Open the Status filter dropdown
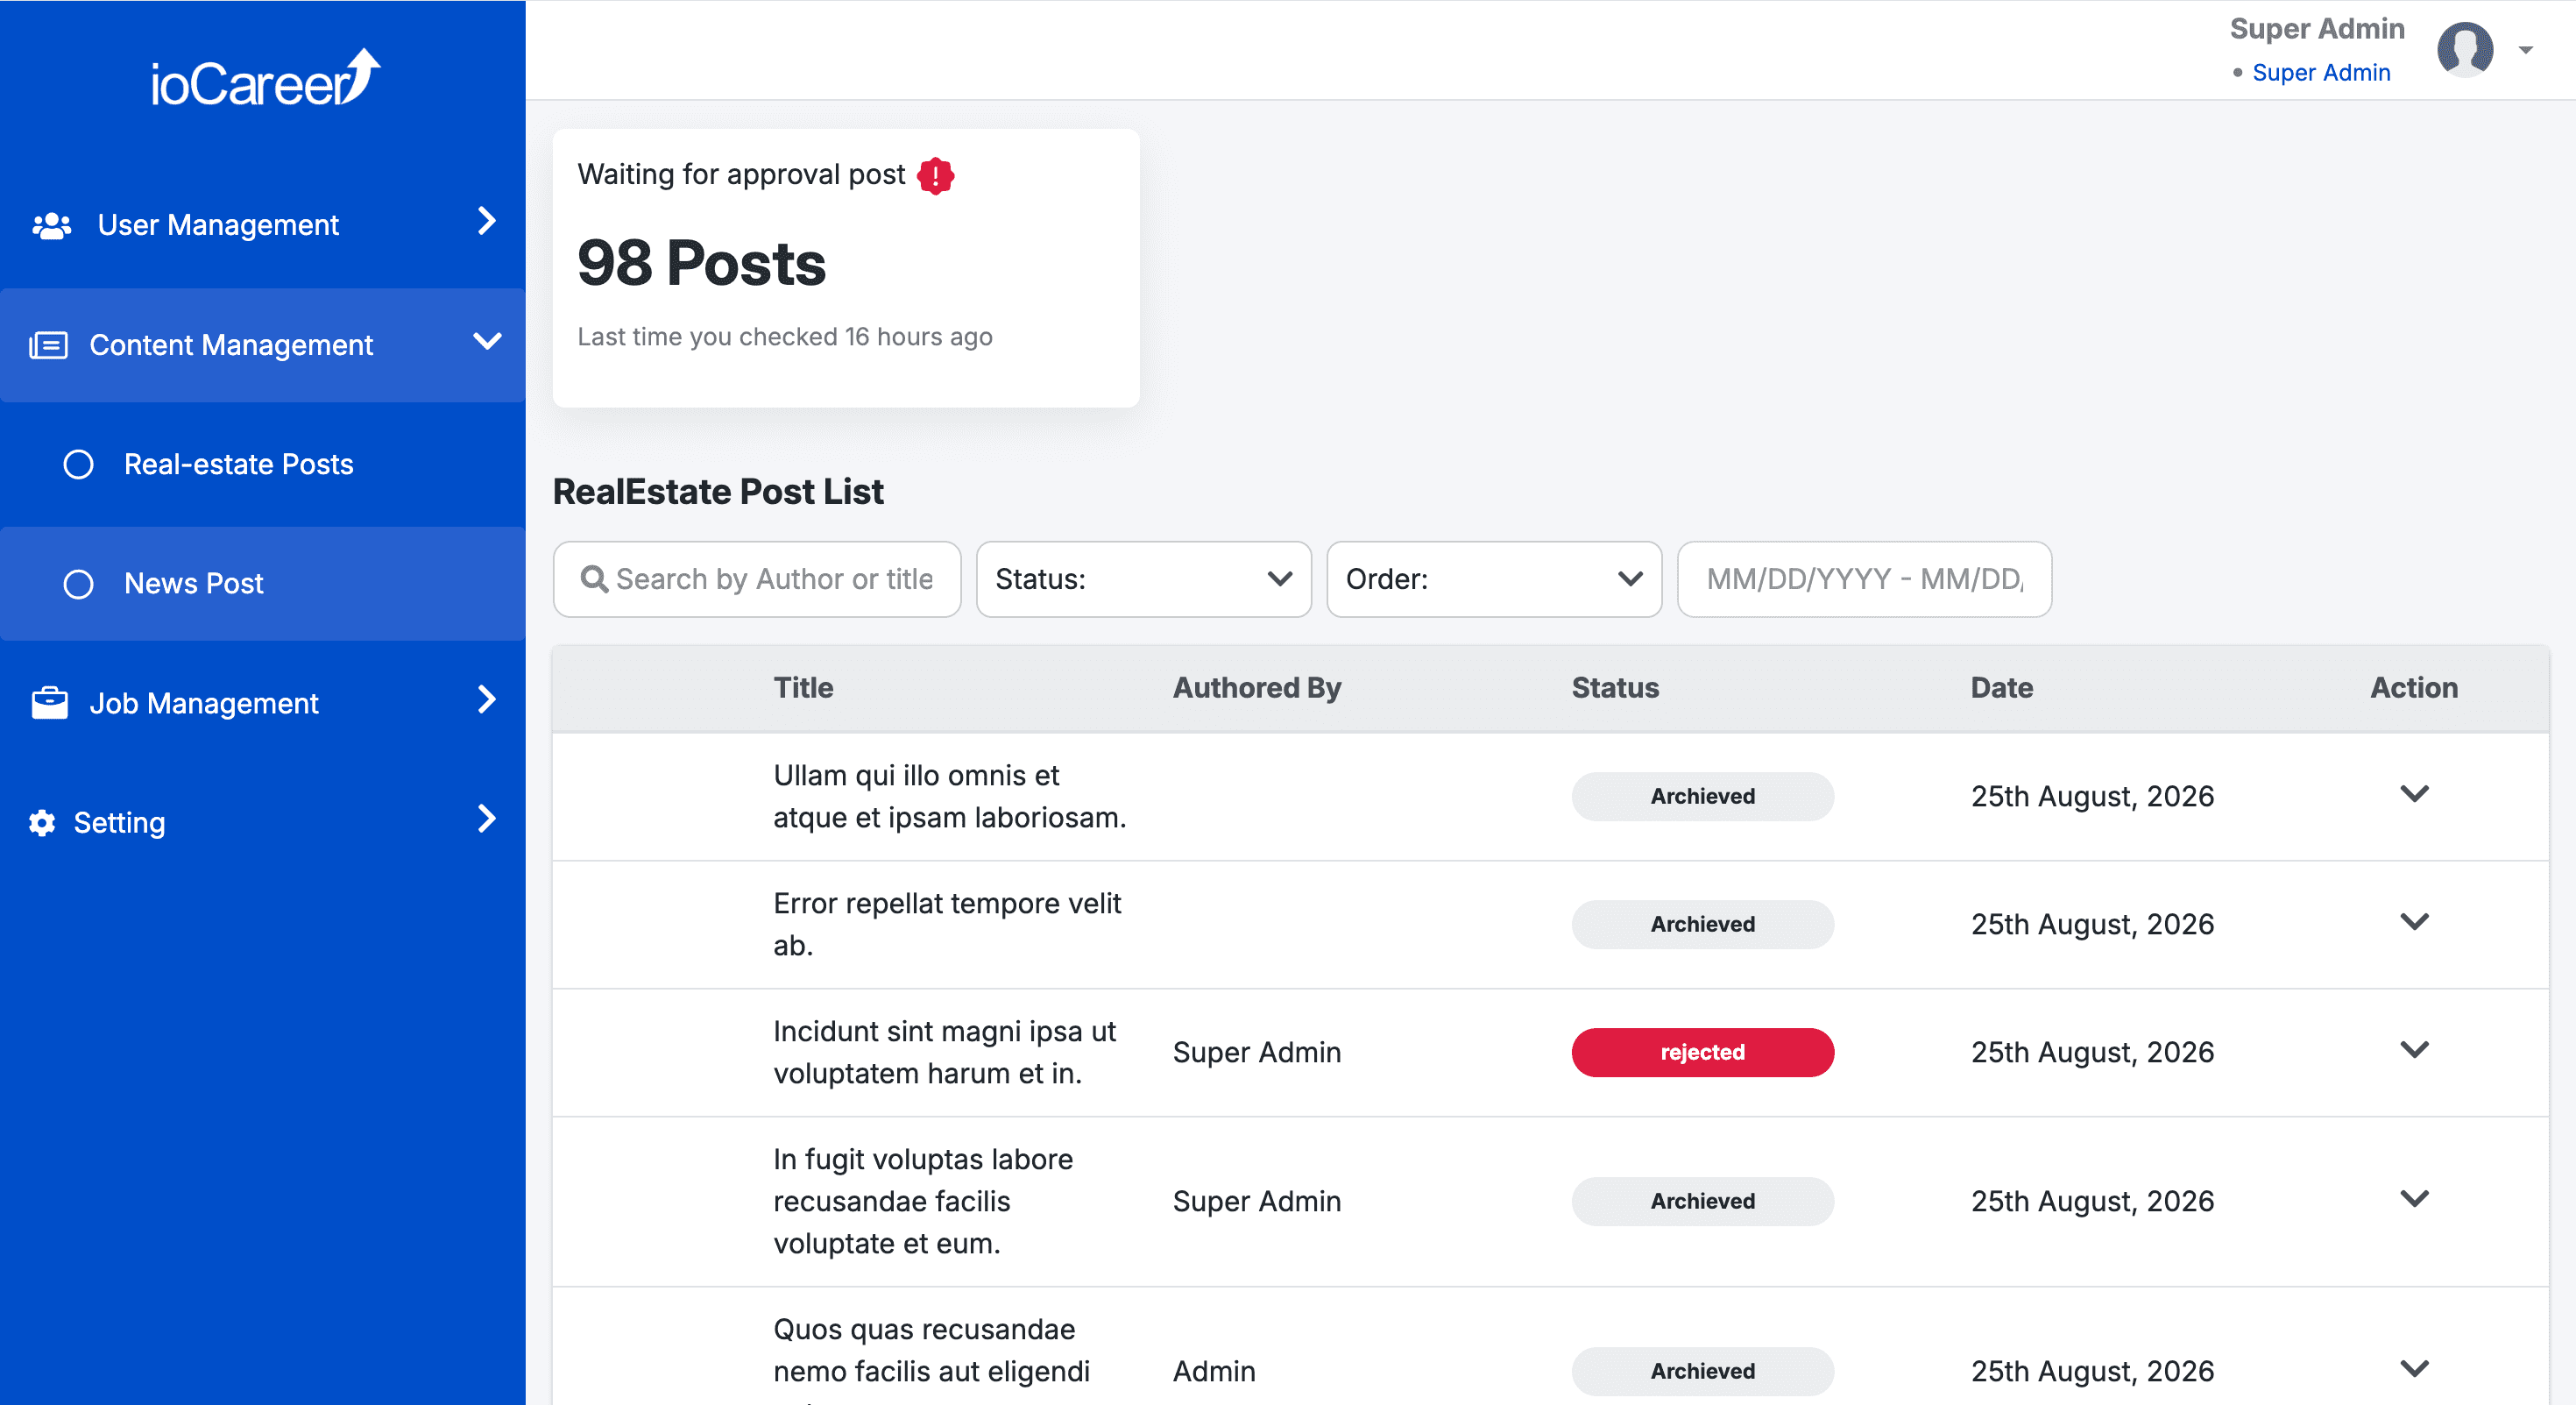The image size is (2576, 1405). [1143, 579]
